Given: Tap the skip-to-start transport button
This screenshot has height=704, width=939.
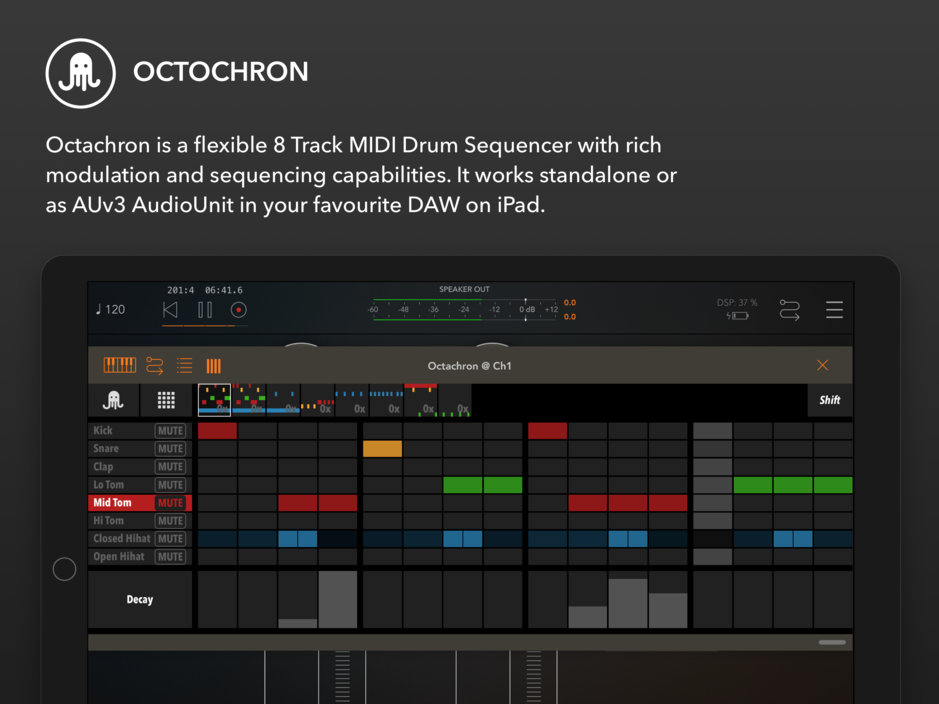Looking at the screenshot, I should [170, 309].
